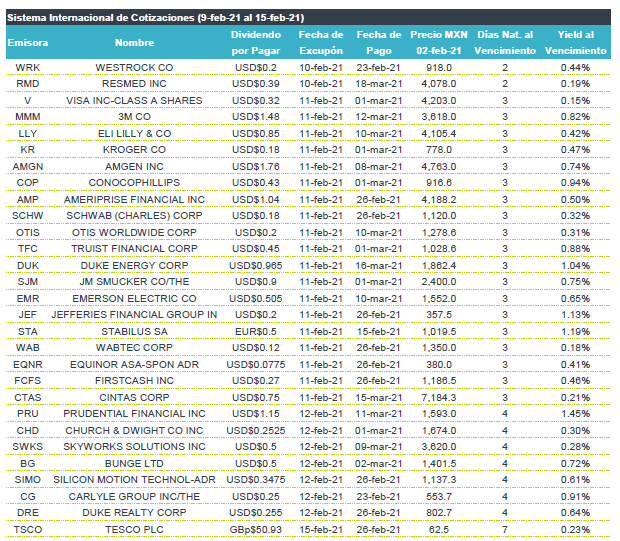Click the name CARLYLE GROUP INC/THE
Viewport: 620px width, 541px height.
(134, 497)
